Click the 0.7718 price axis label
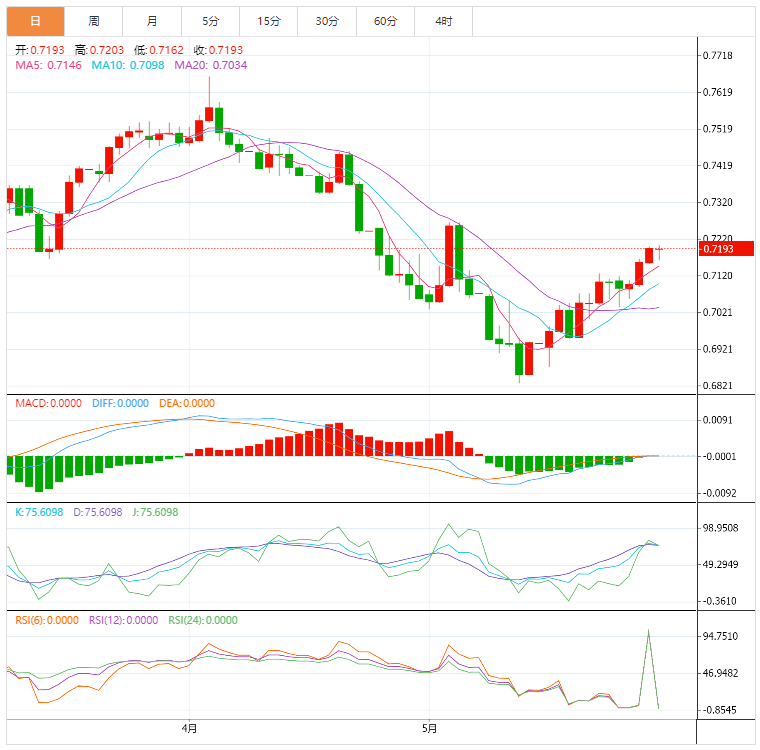This screenshot has width=760, height=750. tap(718, 56)
